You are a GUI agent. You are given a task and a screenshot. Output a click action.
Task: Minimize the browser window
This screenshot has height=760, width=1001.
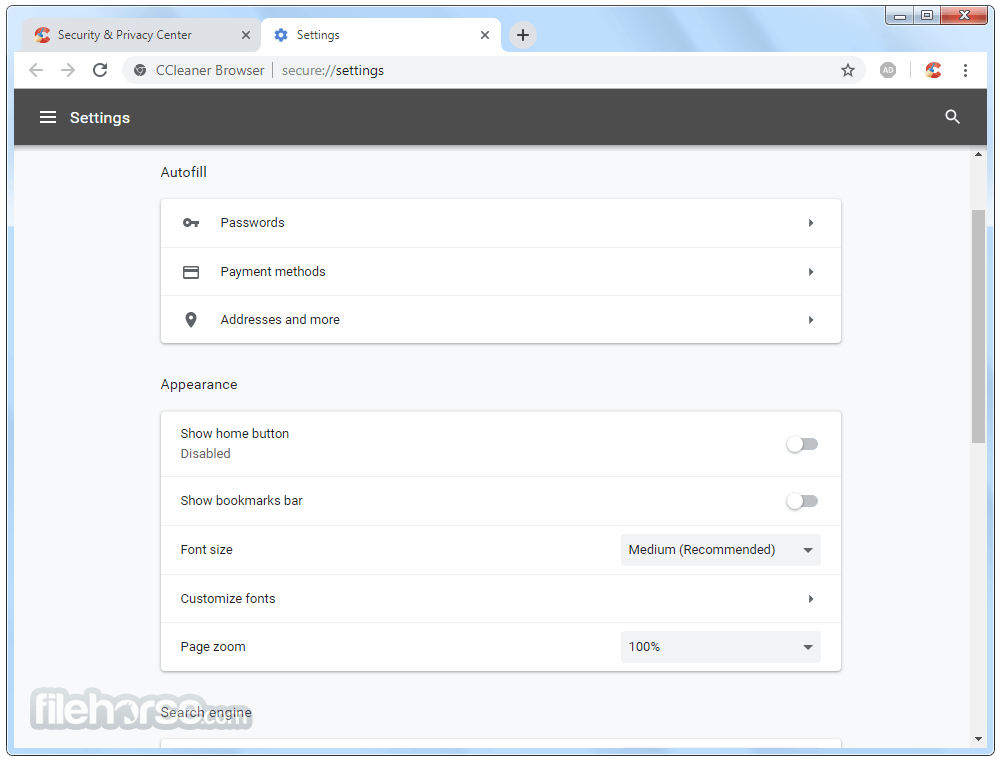pos(900,15)
